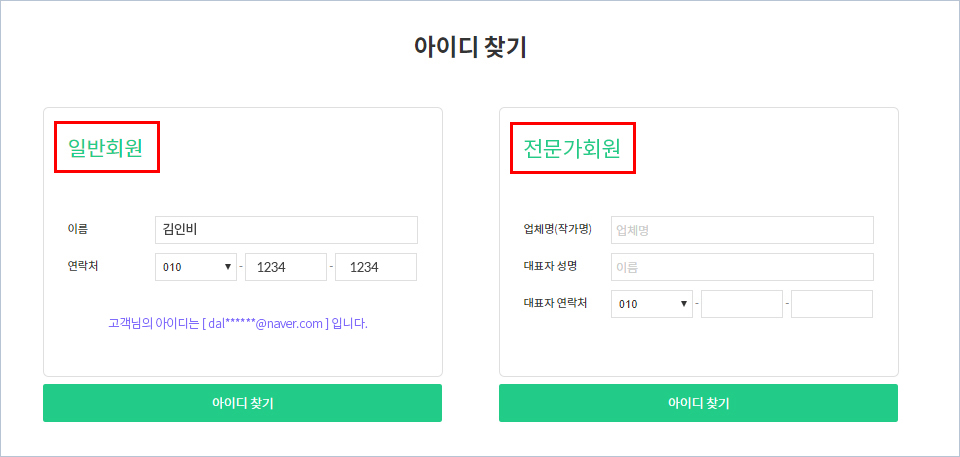The height and width of the screenshot is (457, 960).
Task: Click the dropdown arrow of 대표자 연락처 prefix
Action: pos(684,304)
